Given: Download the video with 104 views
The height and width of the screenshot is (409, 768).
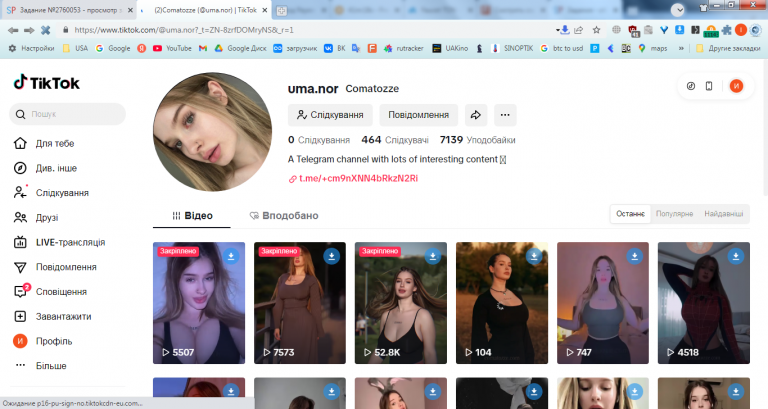Looking at the screenshot, I should coord(533,256).
